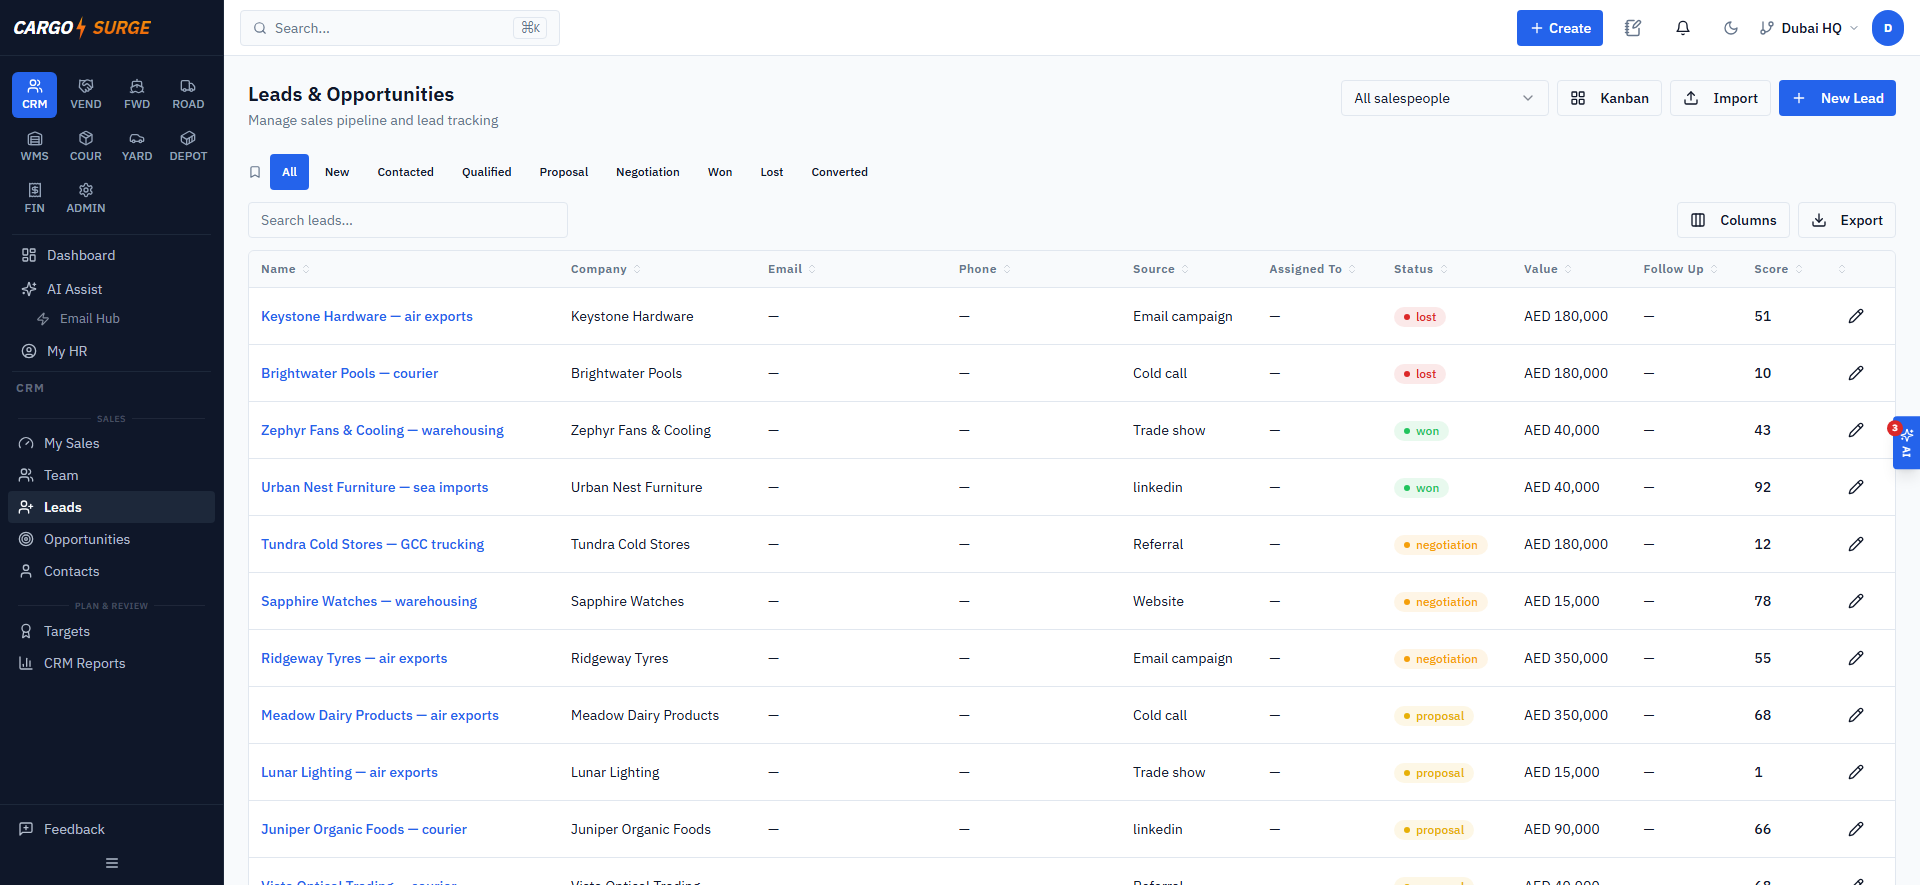Open the FIN module
Viewport: 1920px width, 885px height.
[34, 199]
